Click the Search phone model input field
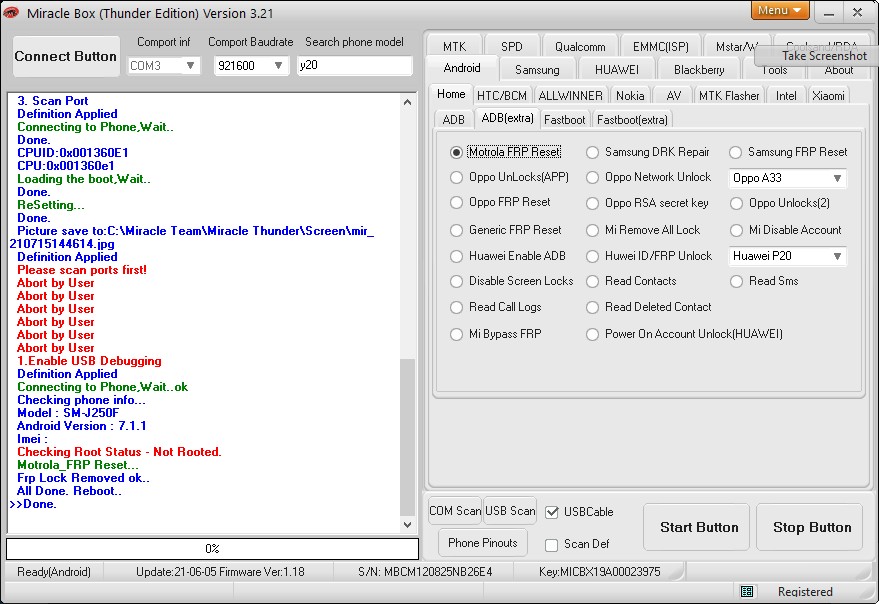The width and height of the screenshot is (879, 604). click(x=355, y=66)
